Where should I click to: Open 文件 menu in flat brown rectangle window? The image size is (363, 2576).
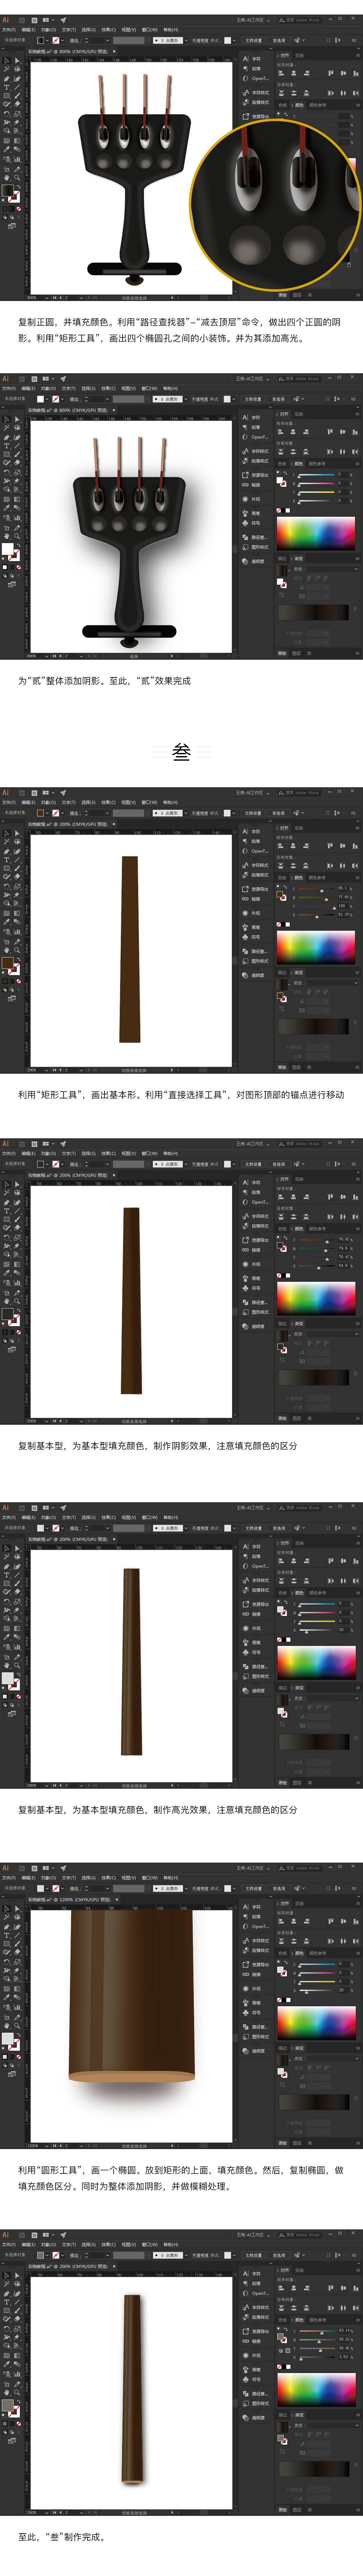point(9,802)
